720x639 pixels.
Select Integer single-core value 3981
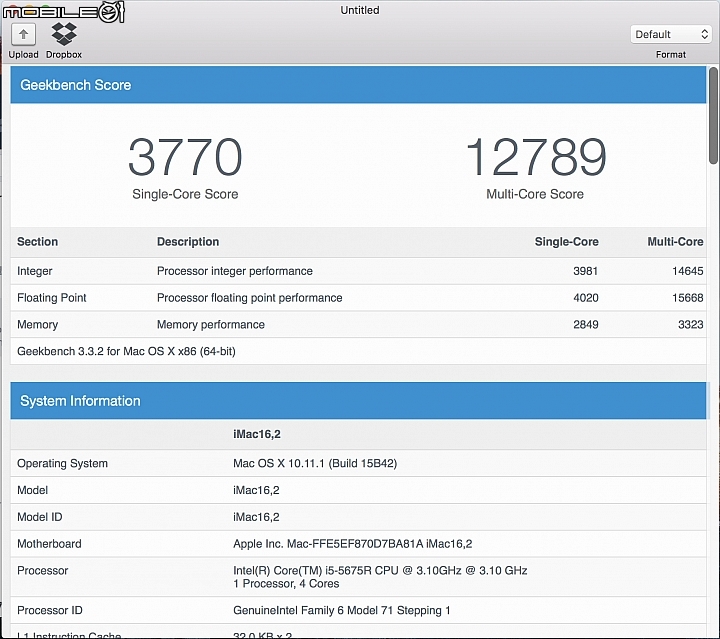tap(585, 271)
